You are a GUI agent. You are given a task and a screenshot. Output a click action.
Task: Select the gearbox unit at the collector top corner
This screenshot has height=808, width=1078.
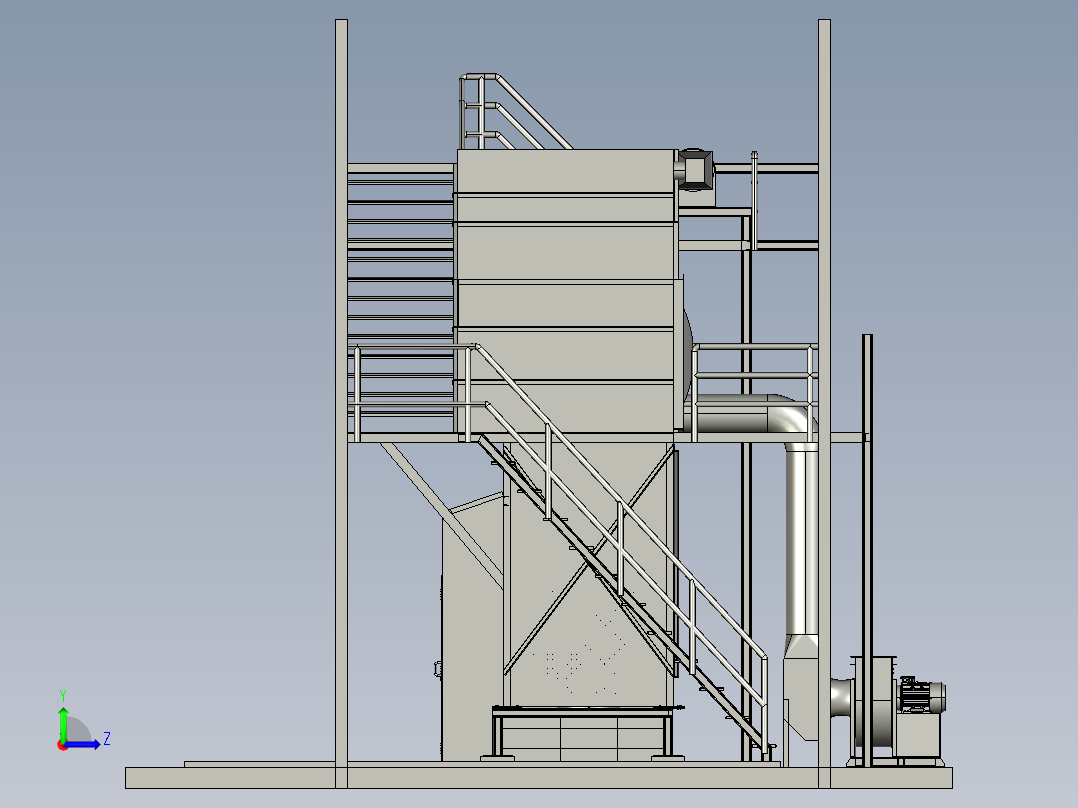[695, 170]
